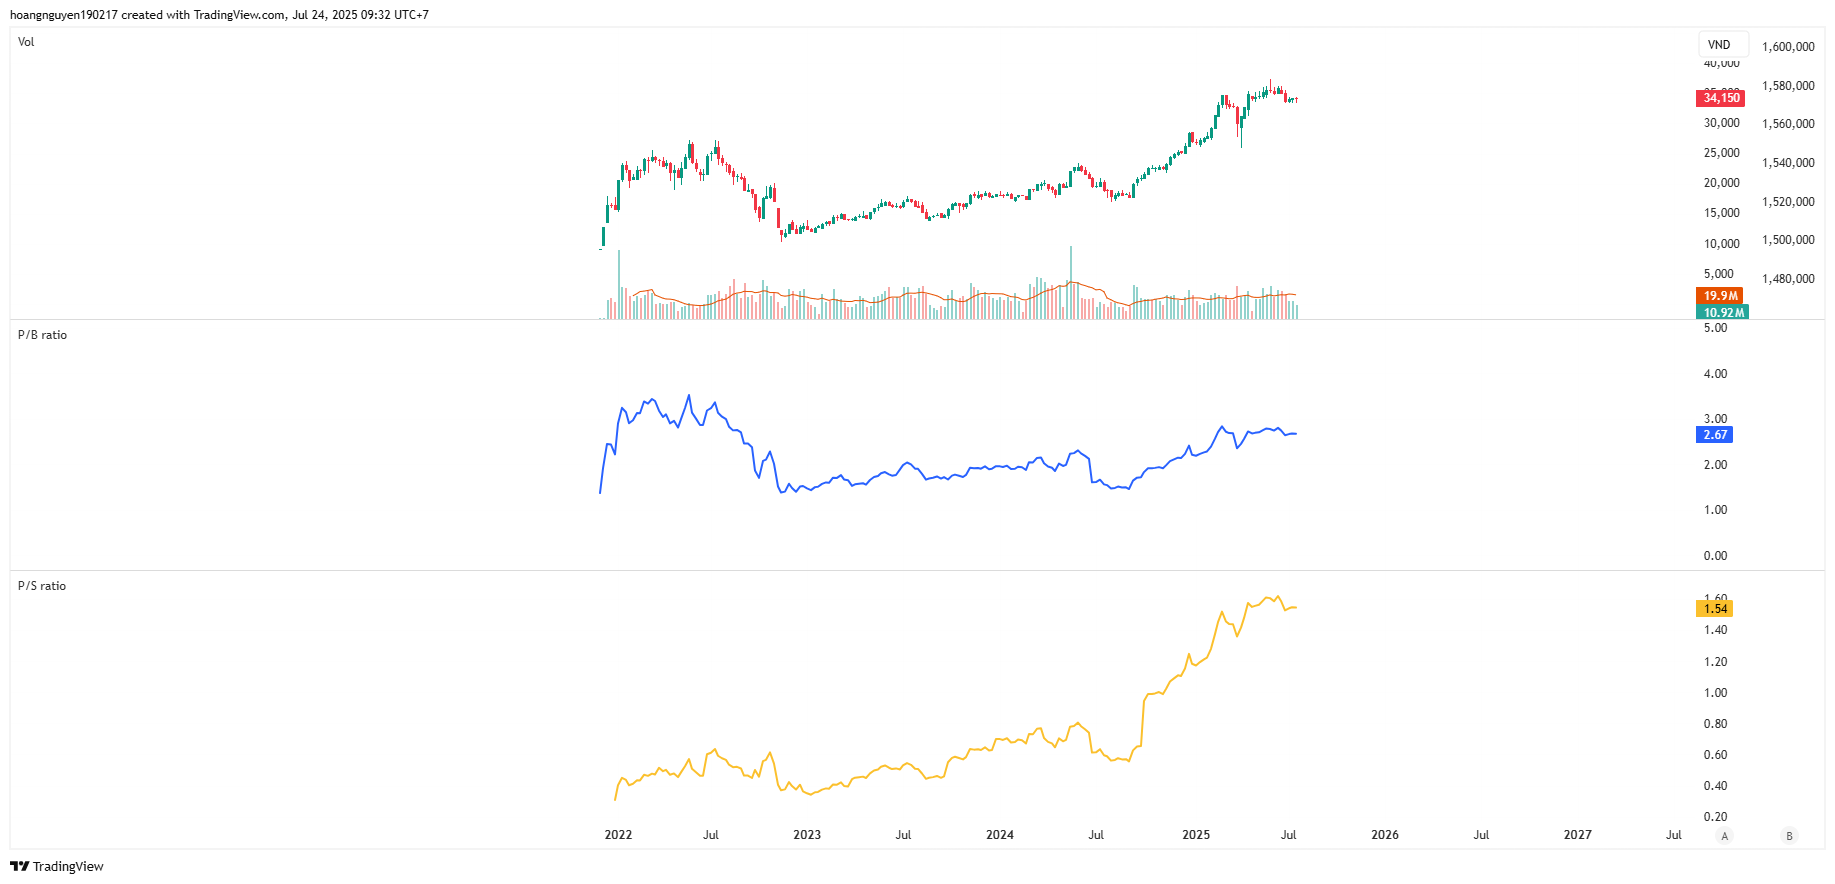The image size is (1835, 884).
Task: Click the Vol indicator legend label
Action: 26,42
